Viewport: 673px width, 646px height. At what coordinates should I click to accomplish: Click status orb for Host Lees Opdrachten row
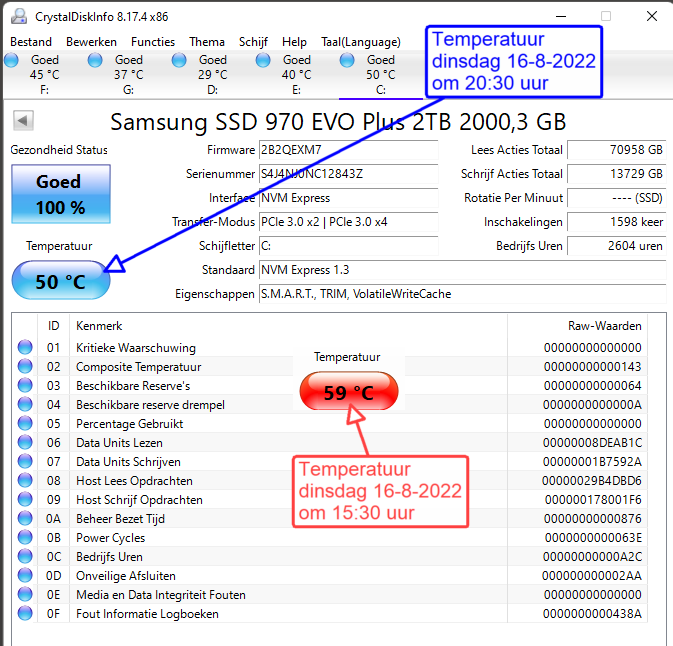(25, 481)
